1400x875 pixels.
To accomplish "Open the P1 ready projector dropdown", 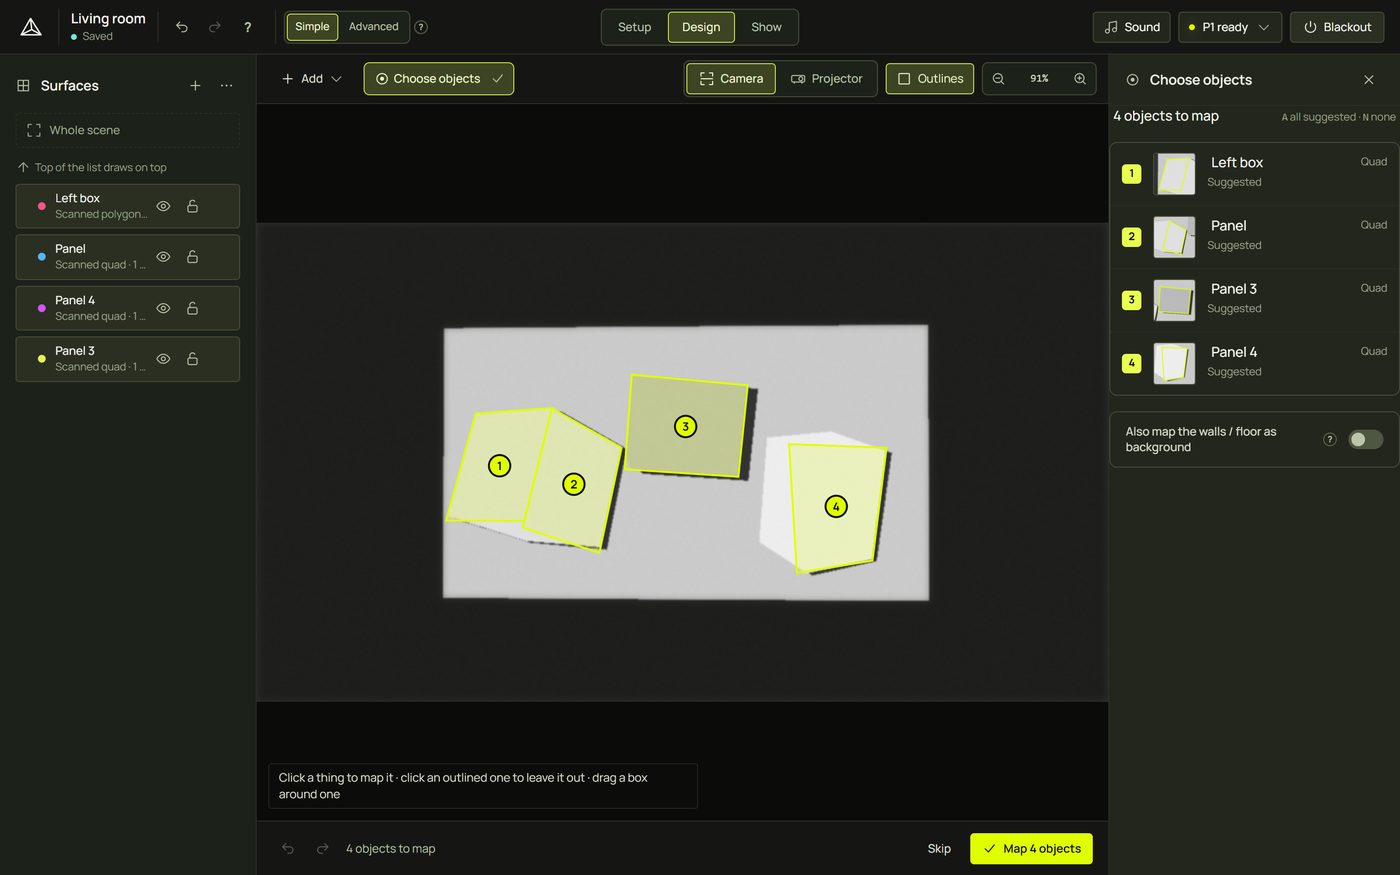I will (1230, 27).
